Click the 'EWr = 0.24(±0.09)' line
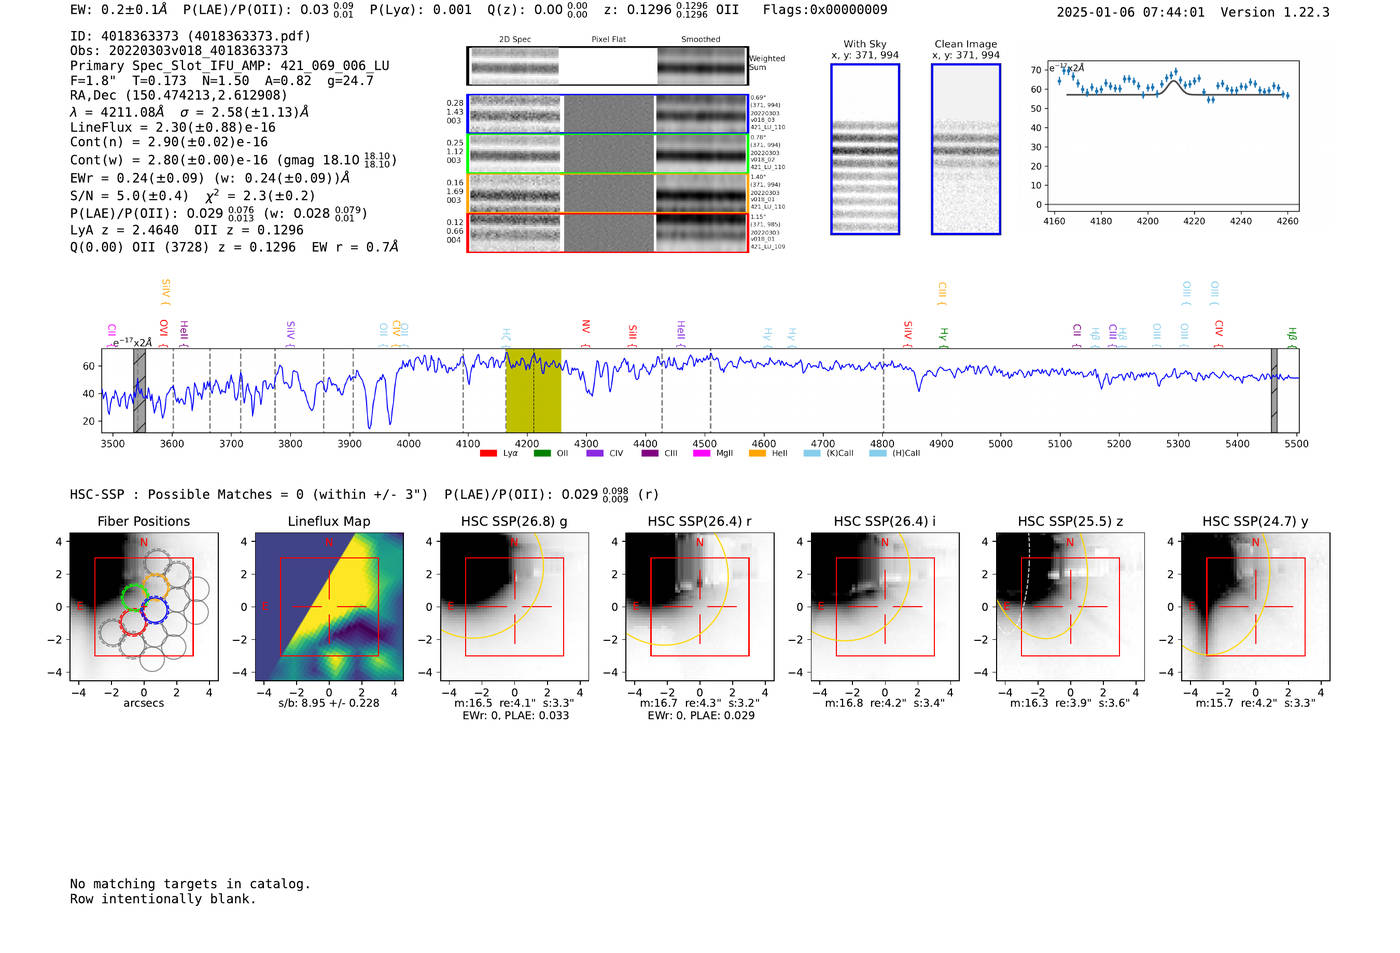The width and height of the screenshot is (1400, 953). pos(210,178)
